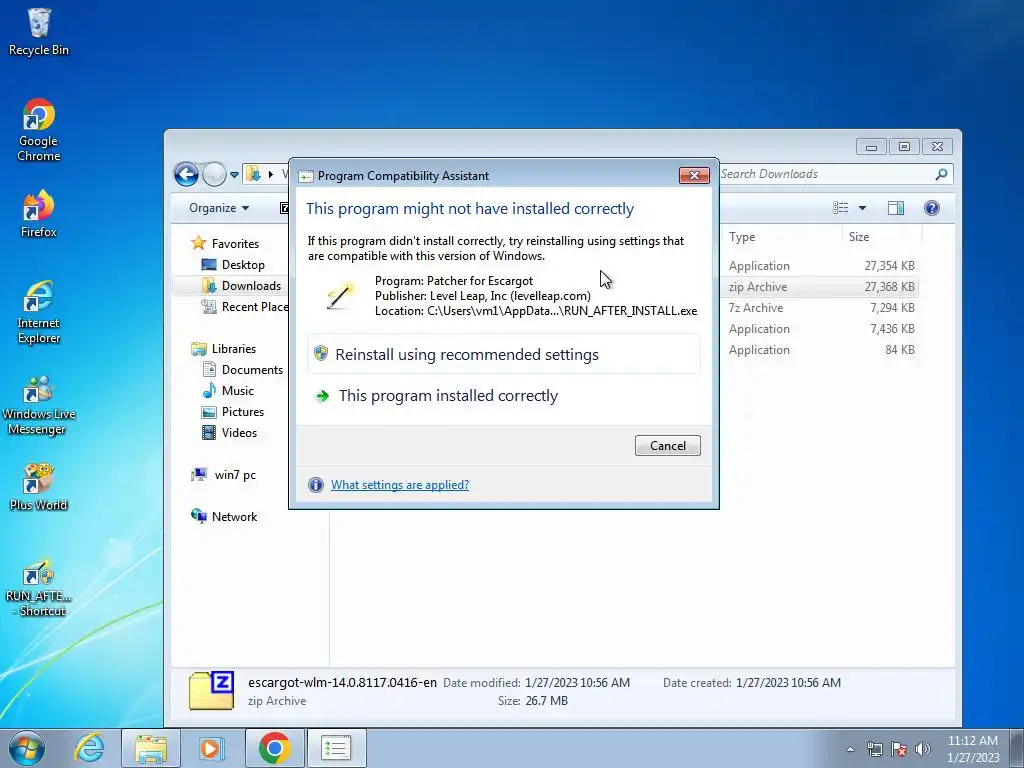Click the Date created value in details pane
Viewport: 1024px width, 768px height.
click(788, 682)
